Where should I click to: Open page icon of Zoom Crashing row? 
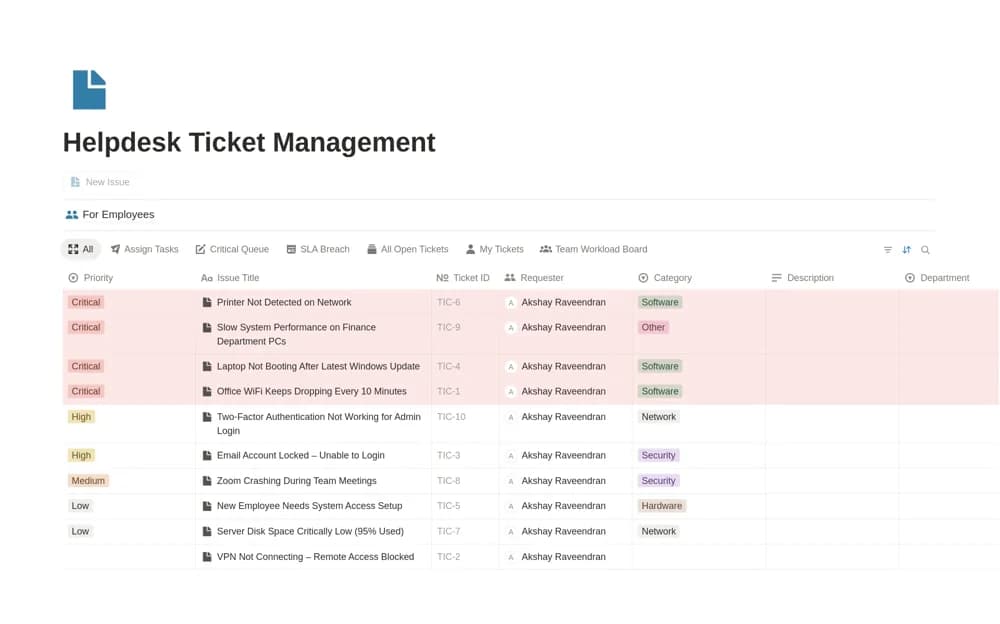coord(207,481)
